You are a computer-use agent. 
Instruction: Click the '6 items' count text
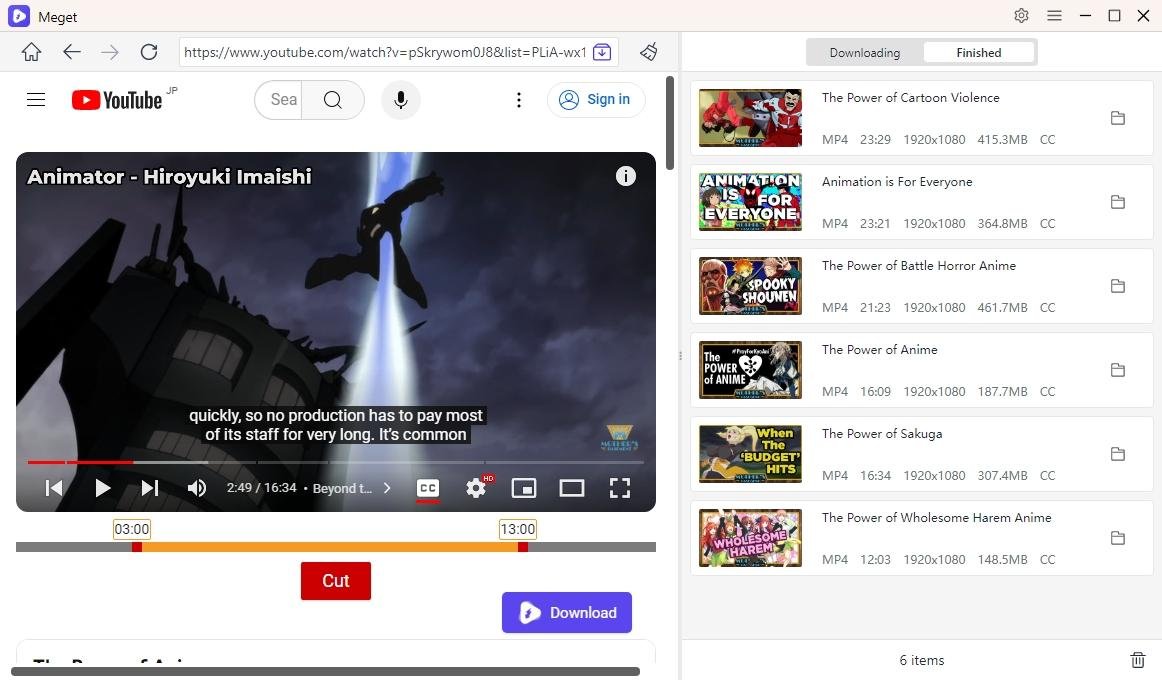tap(922, 660)
